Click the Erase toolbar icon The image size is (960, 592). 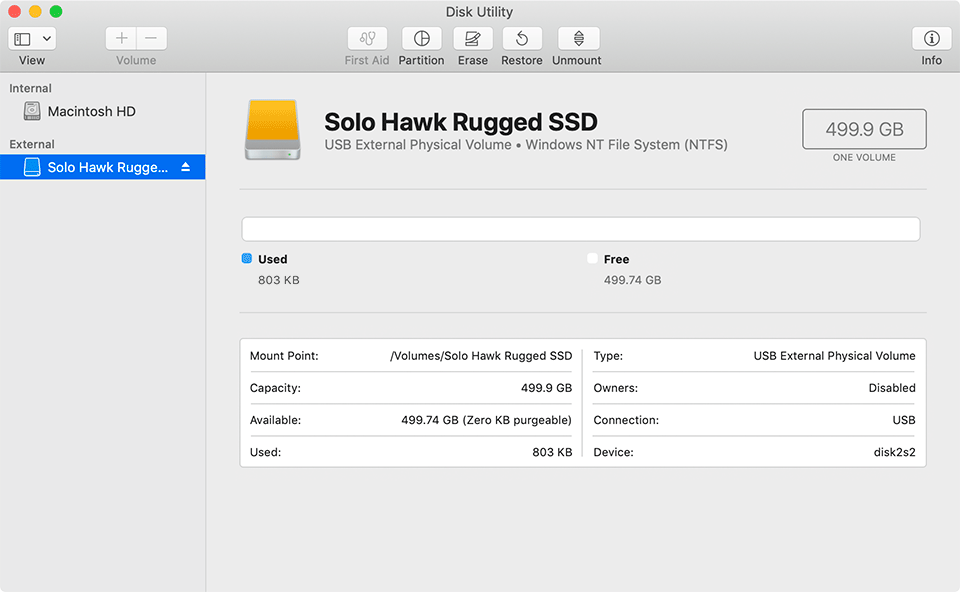click(x=473, y=39)
